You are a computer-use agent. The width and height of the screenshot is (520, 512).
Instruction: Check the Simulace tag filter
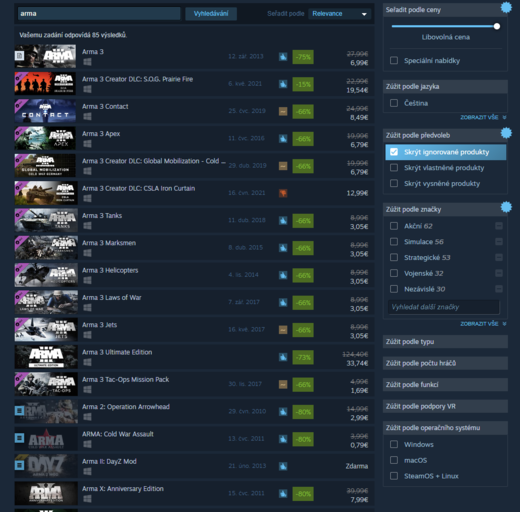pos(394,242)
